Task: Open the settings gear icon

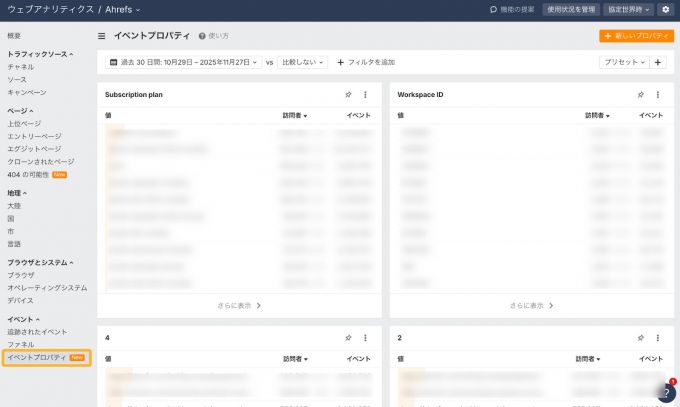Action: click(666, 9)
